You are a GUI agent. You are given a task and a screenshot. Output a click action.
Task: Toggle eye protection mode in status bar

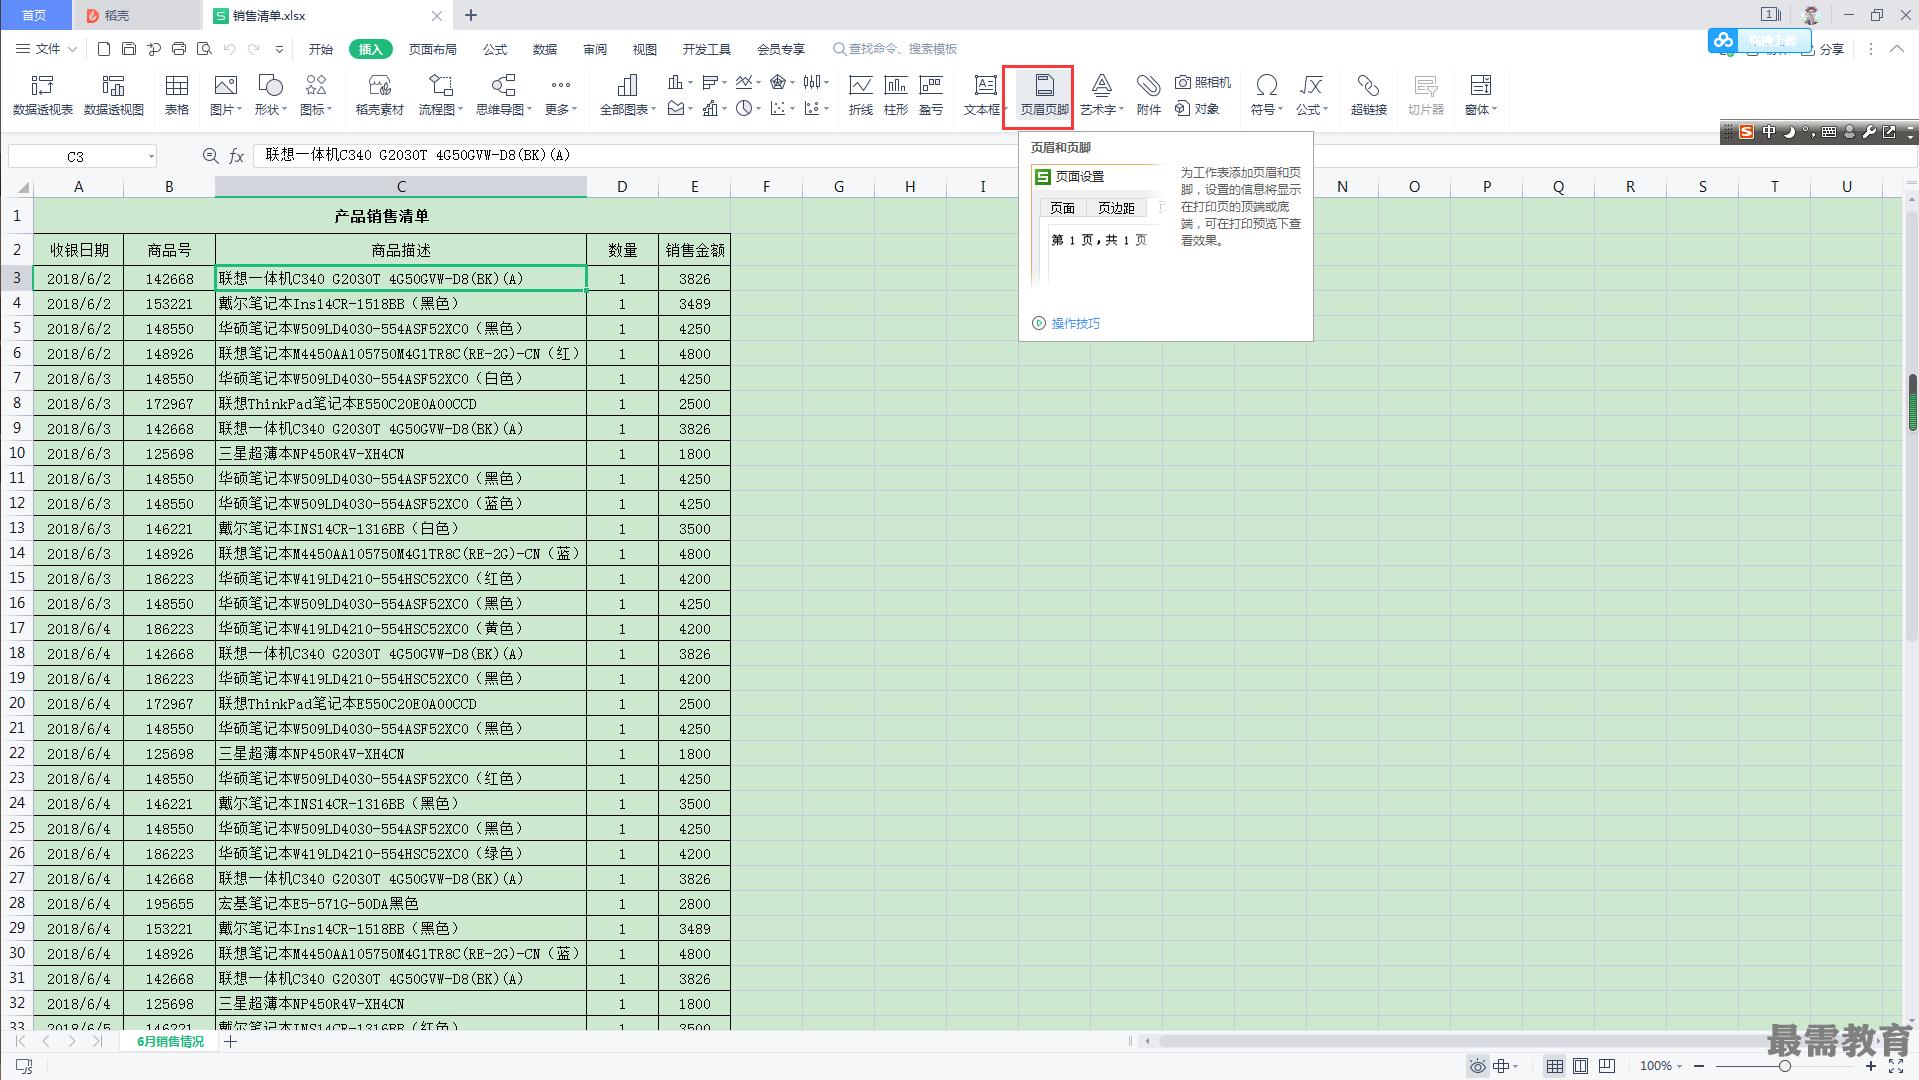pos(1477,1066)
